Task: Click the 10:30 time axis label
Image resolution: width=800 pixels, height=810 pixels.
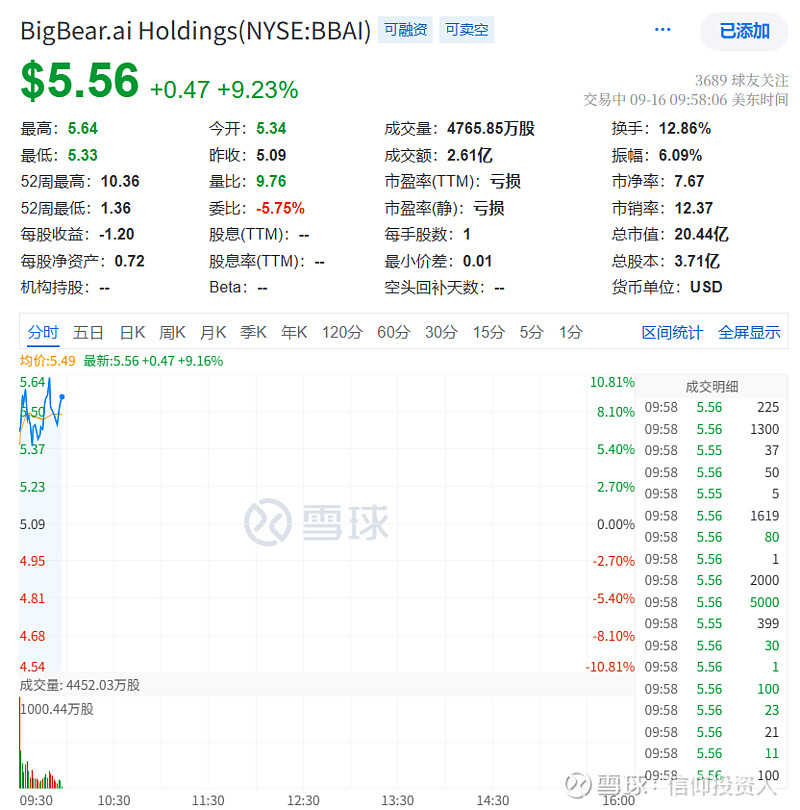Action: (x=114, y=801)
